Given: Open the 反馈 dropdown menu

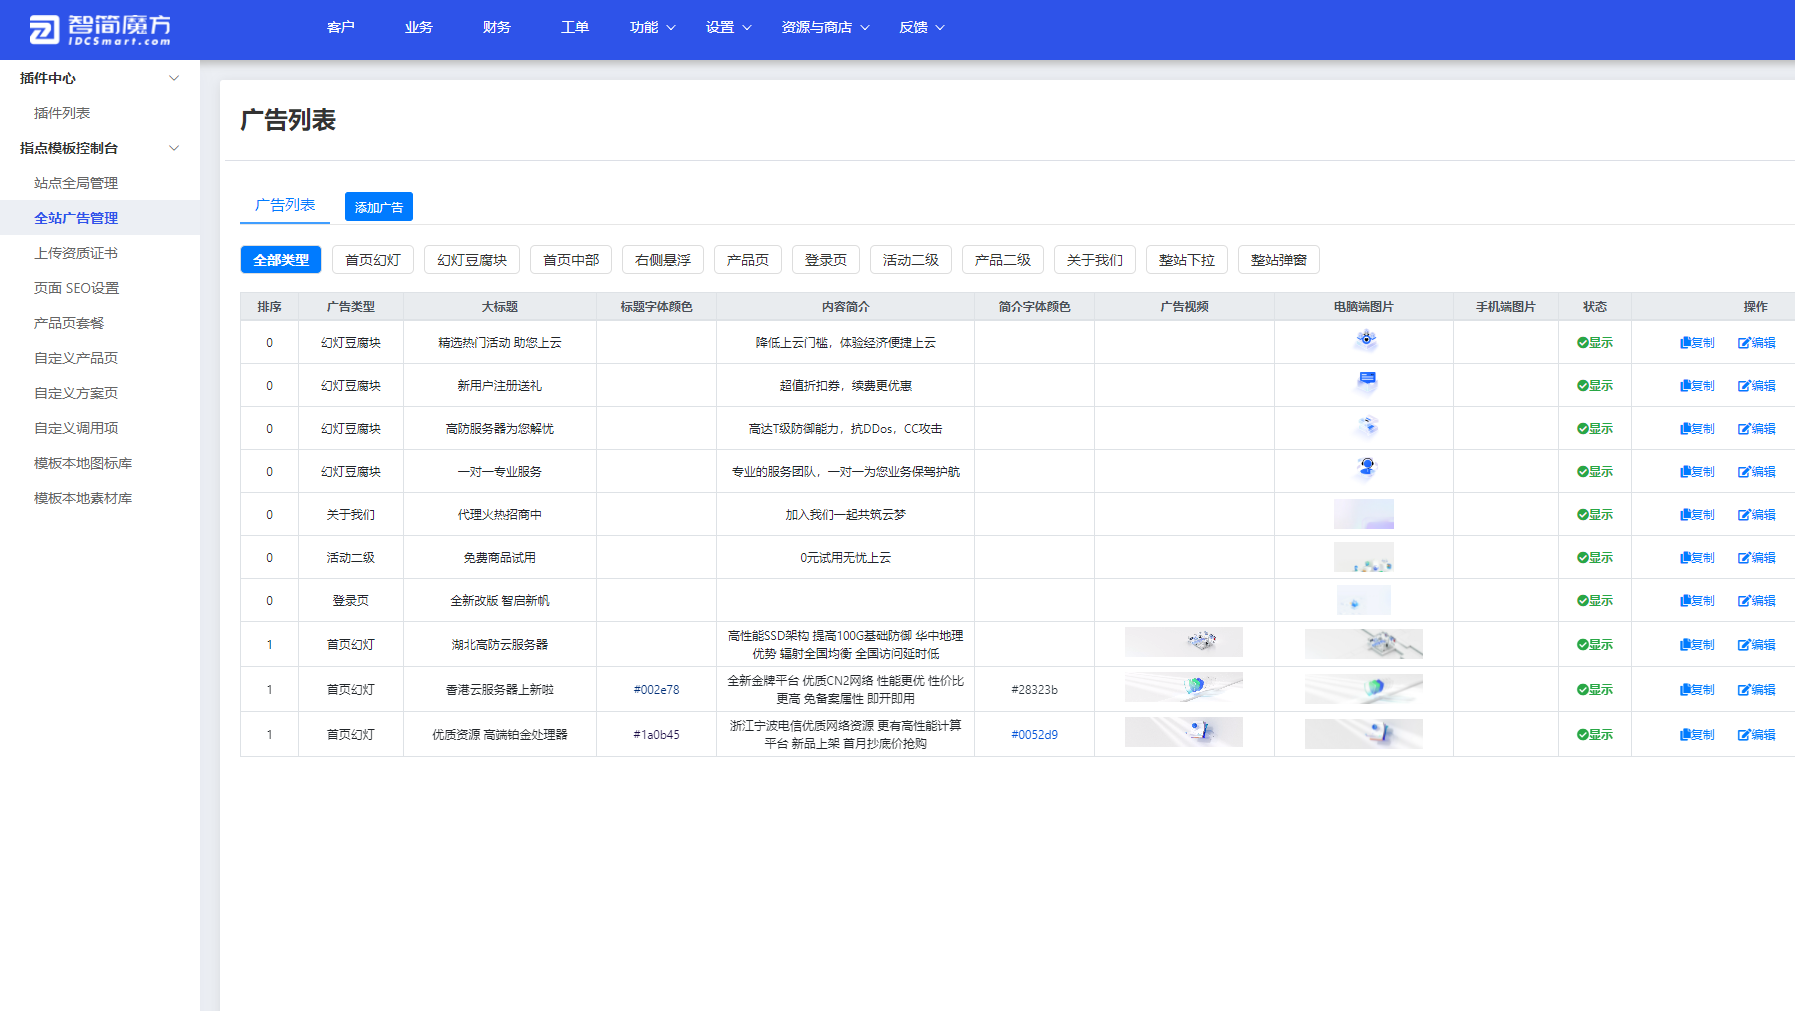Looking at the screenshot, I should [x=922, y=28].
